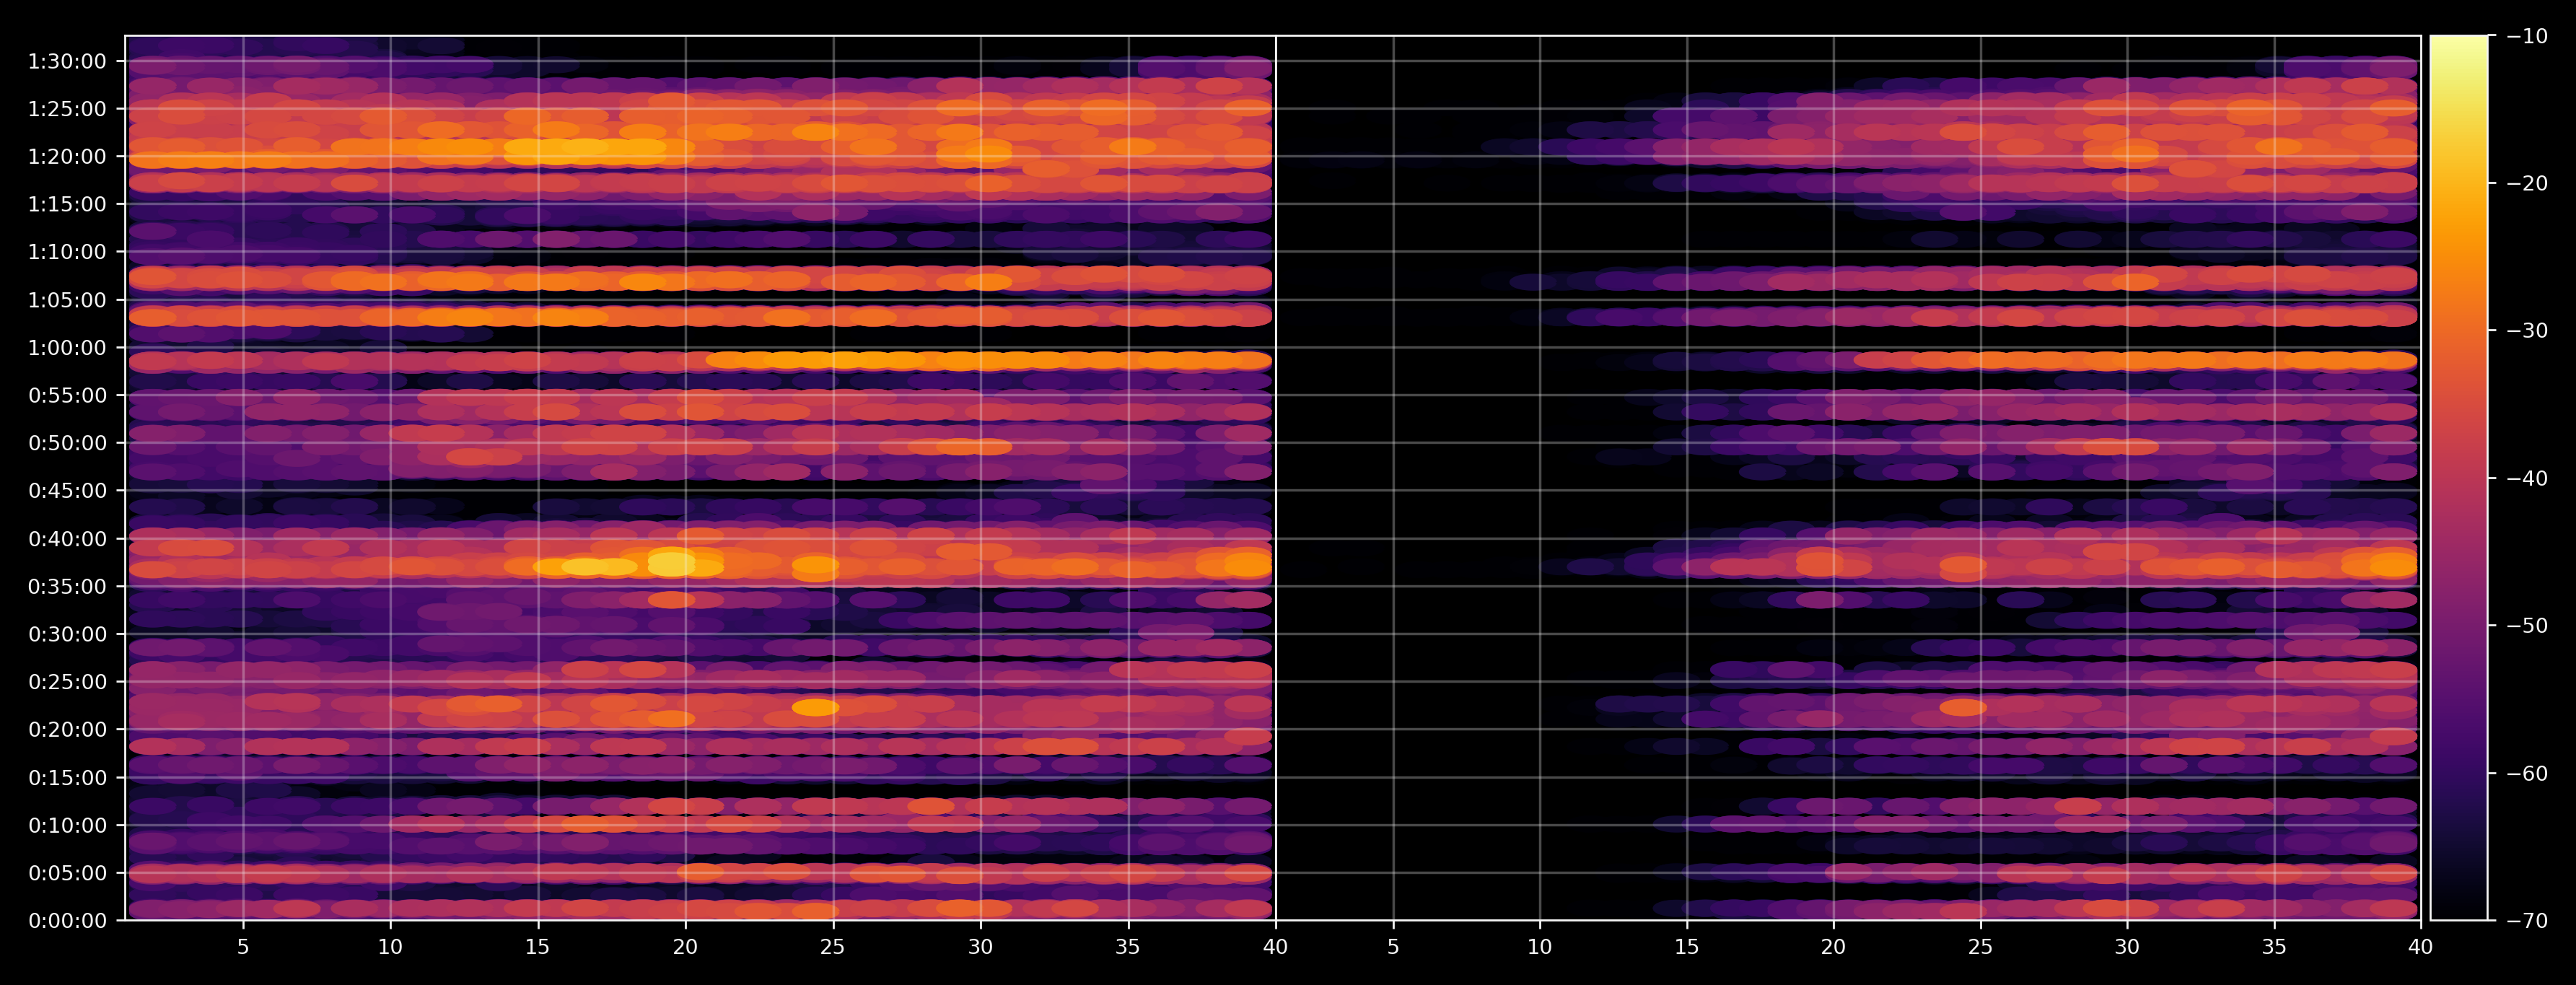Screen dimensions: 2576x985
Task: Click x-axis label 25 under the left heatmap
Action: (x=833, y=947)
